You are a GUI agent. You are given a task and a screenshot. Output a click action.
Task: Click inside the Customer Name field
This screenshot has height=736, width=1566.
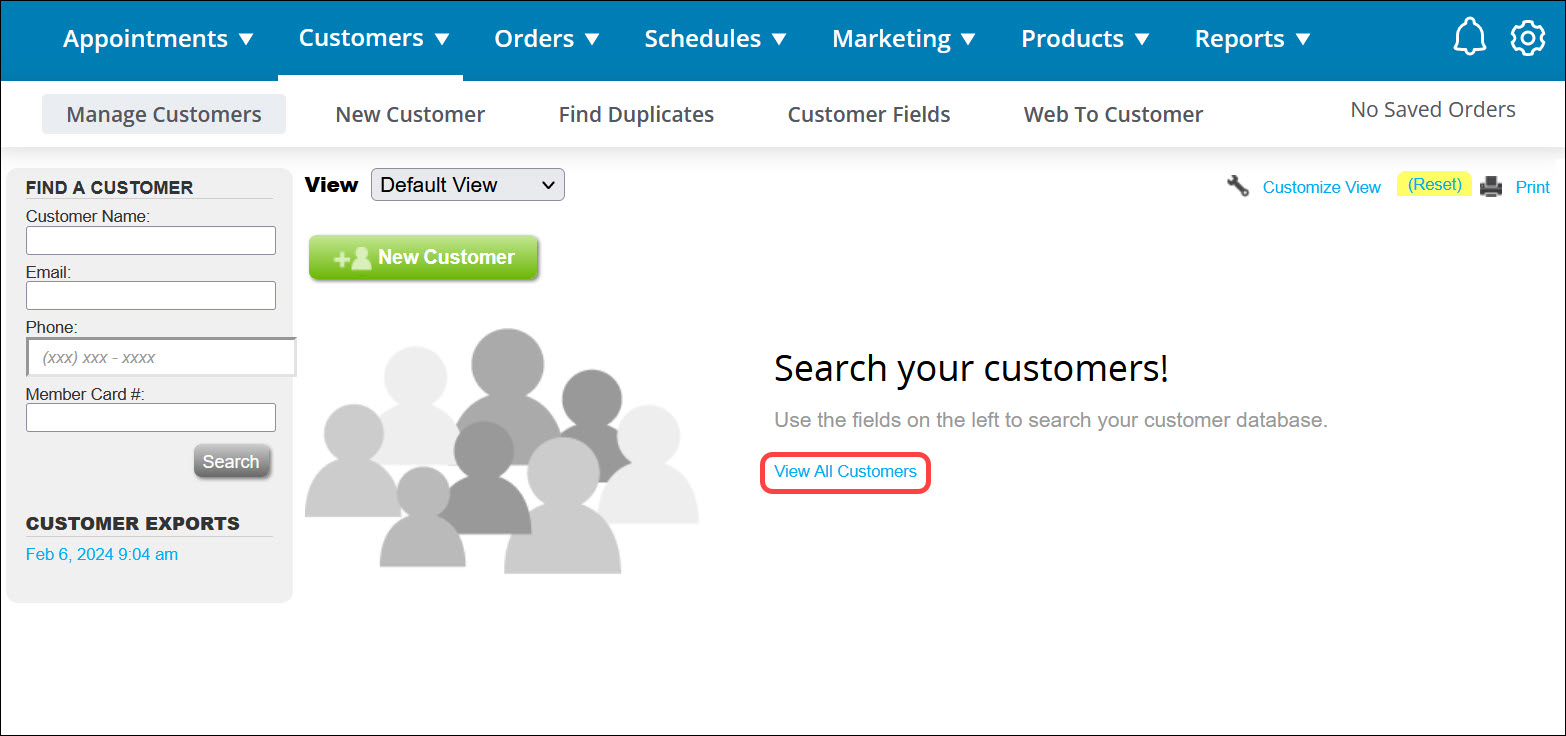[x=150, y=240]
